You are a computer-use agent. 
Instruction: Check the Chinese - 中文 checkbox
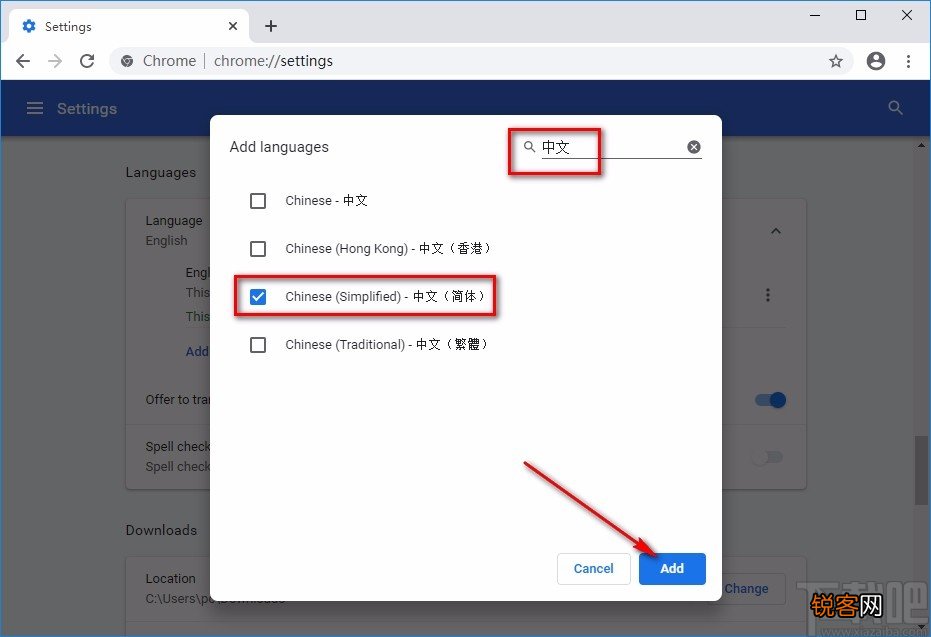point(258,201)
